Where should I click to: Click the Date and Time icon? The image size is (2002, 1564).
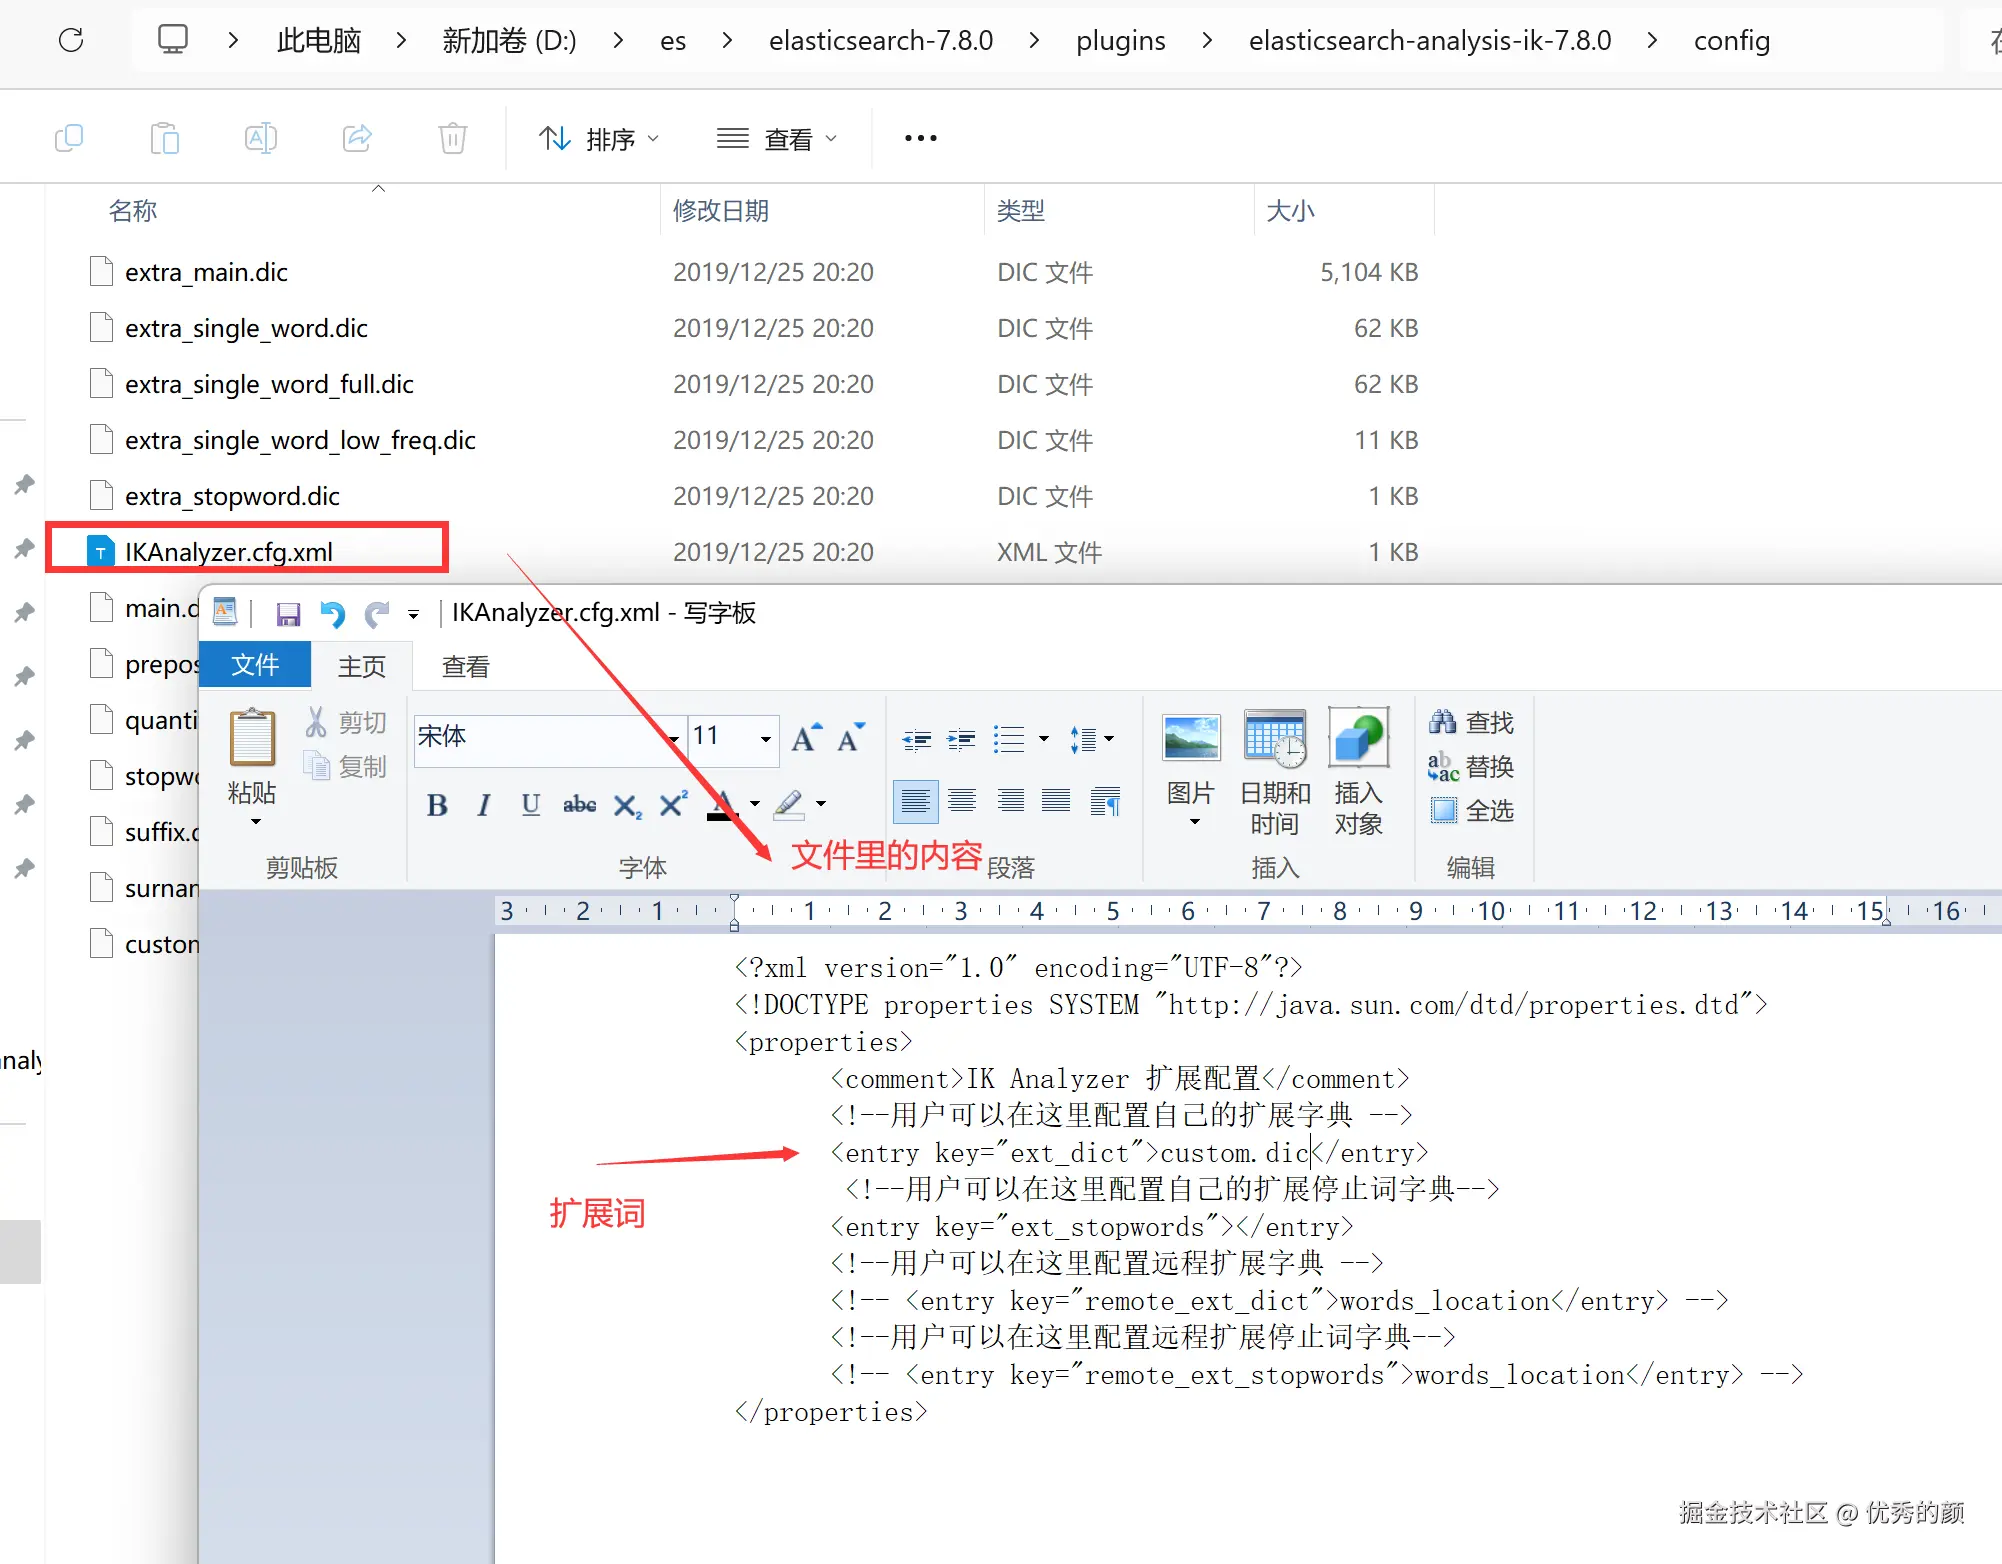[x=1274, y=740]
